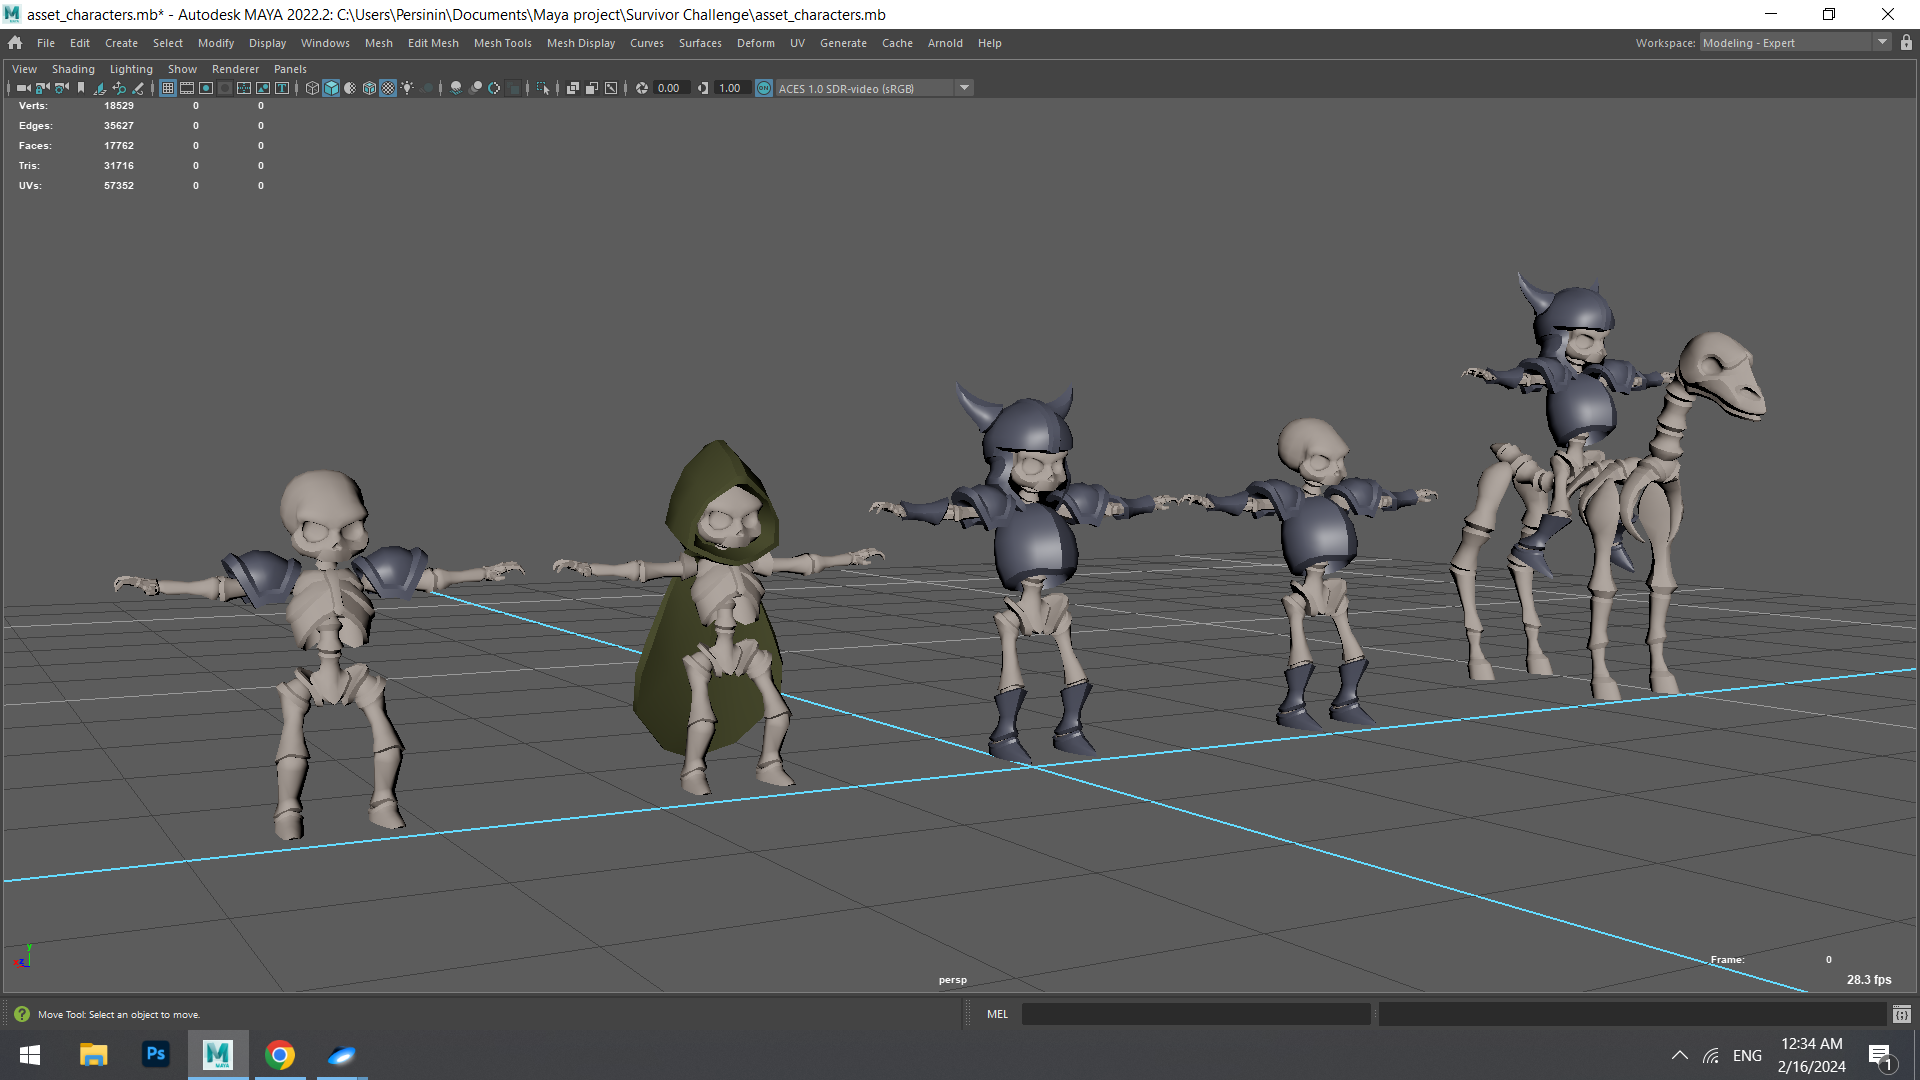1920x1080 pixels.
Task: Click the Select Camera icon
Action: point(23,88)
